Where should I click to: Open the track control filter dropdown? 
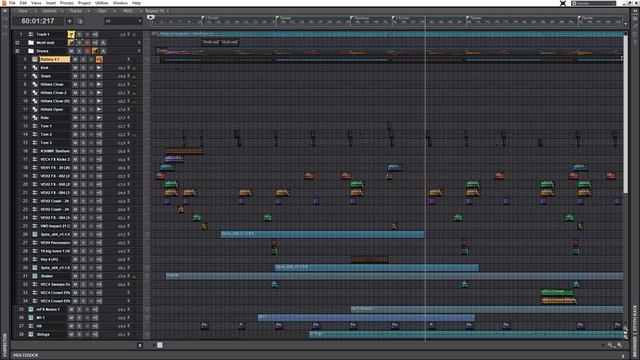click(122, 21)
